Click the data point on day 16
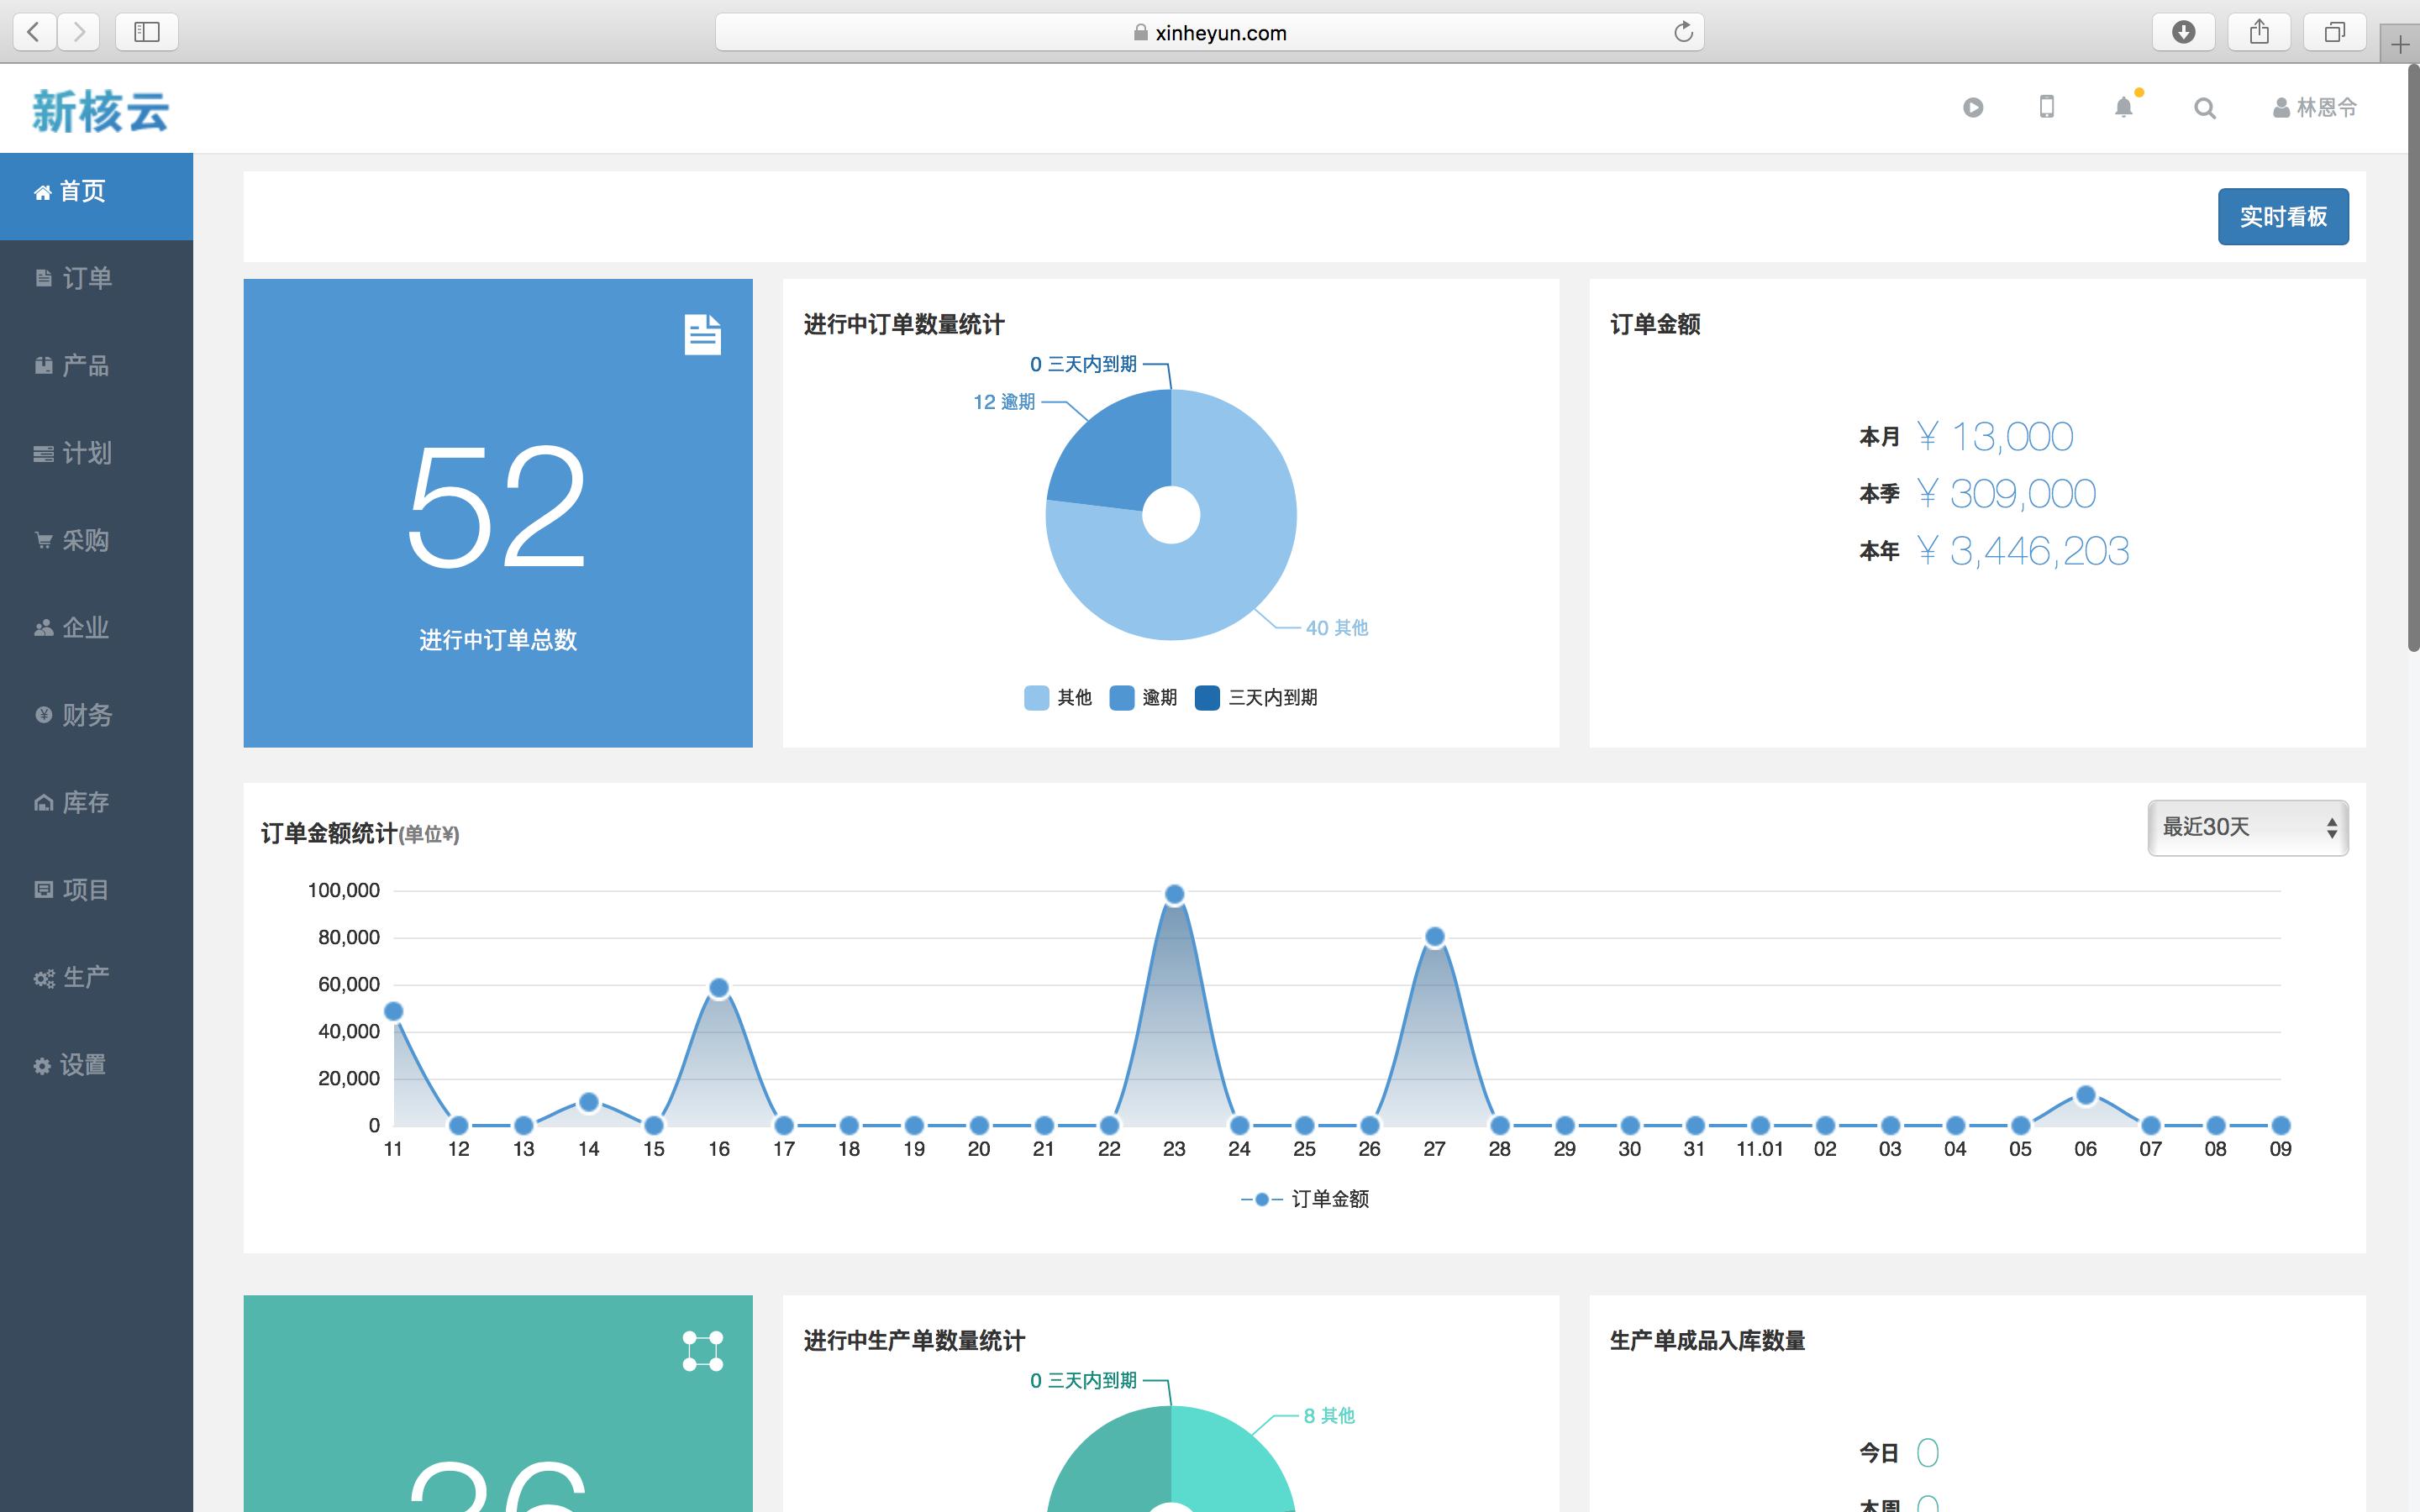This screenshot has height=1512, width=2420. coord(719,988)
